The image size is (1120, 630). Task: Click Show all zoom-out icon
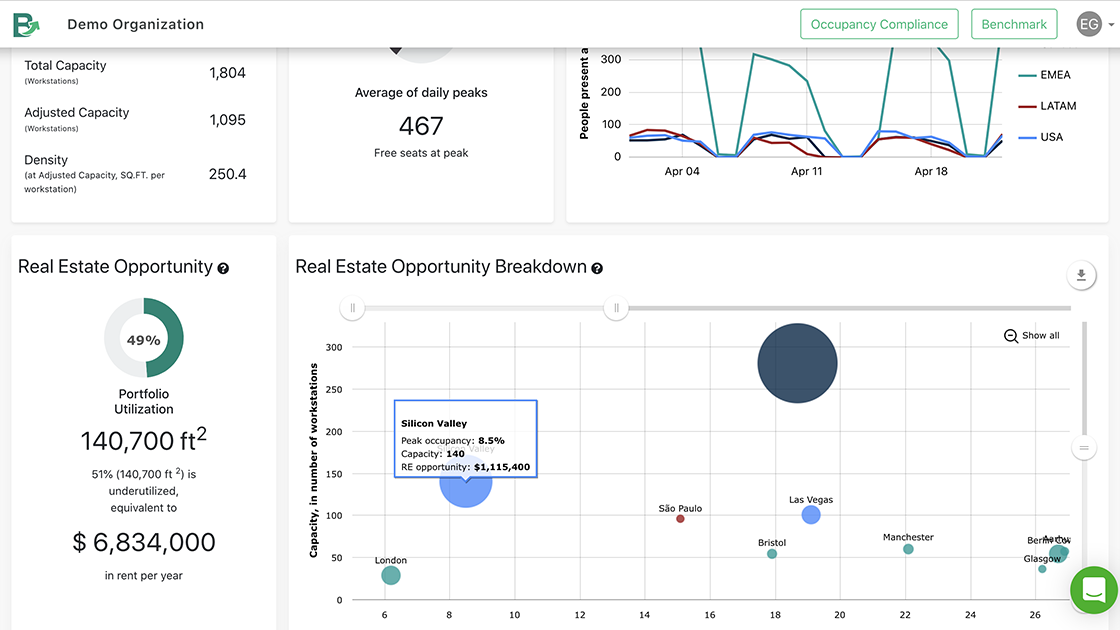click(1011, 336)
